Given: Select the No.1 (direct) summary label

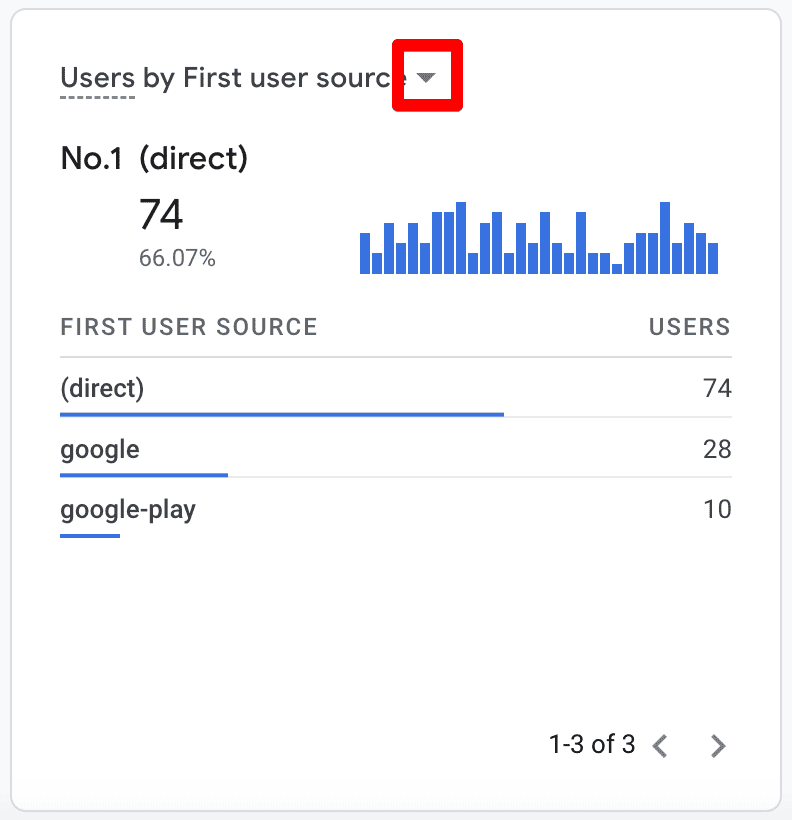Looking at the screenshot, I should point(154,158).
